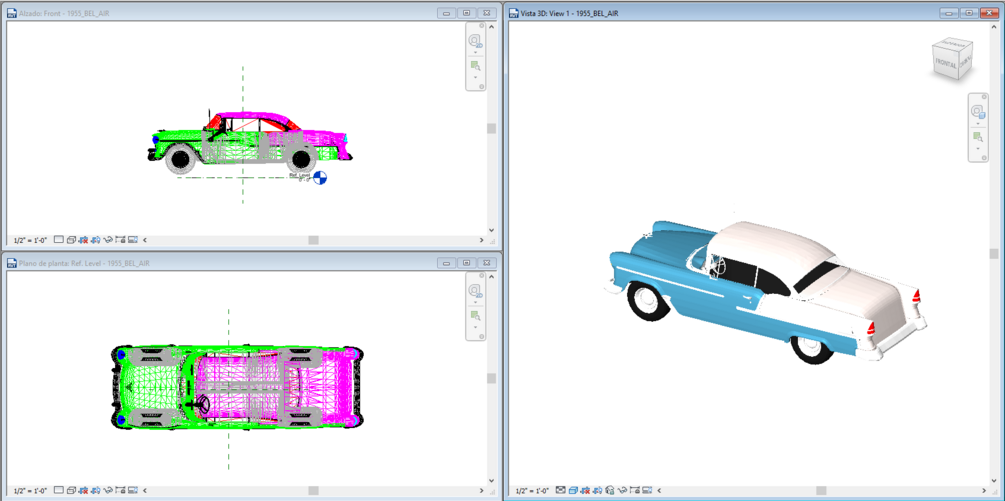
Task: Open plan view navigation bar customize circle
Action: (481, 336)
